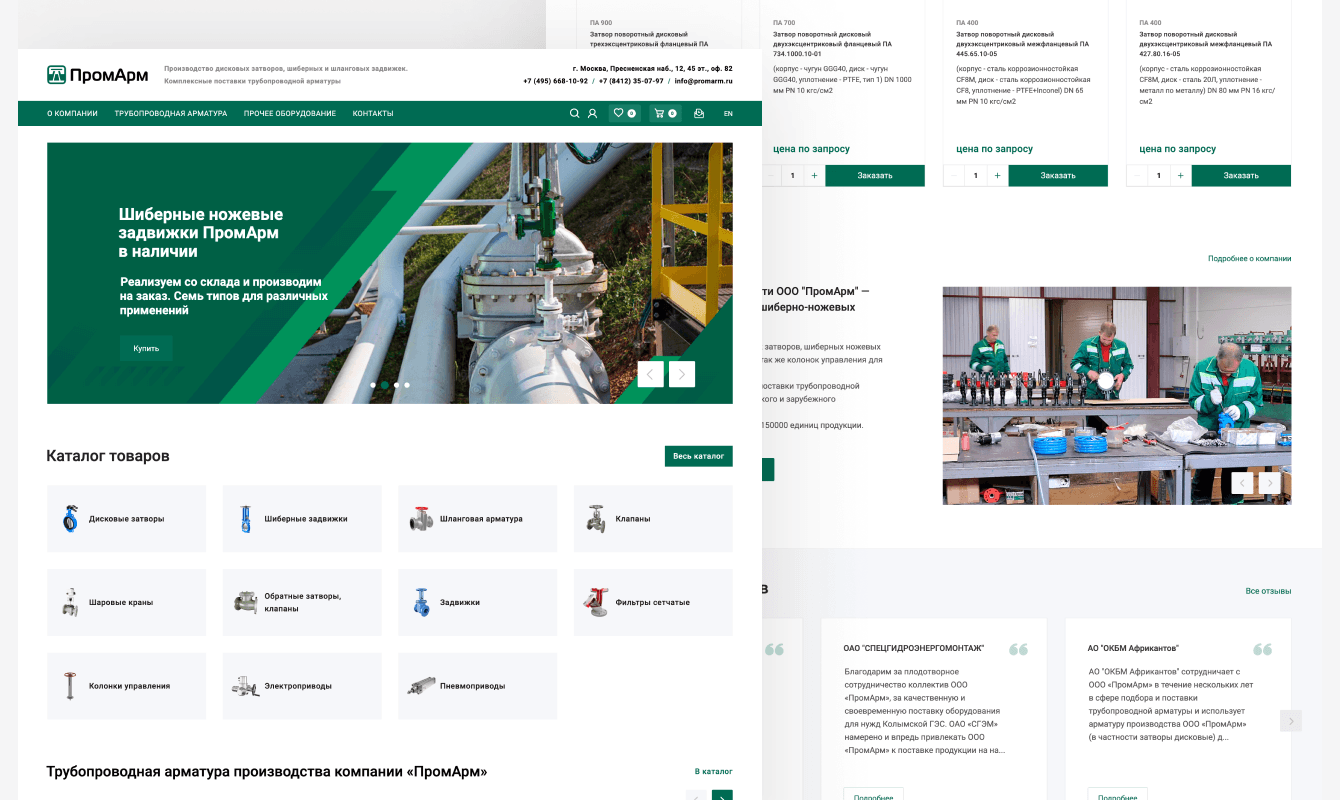
Task: Select the first banner slide dot
Action: pyautogui.click(x=373, y=385)
